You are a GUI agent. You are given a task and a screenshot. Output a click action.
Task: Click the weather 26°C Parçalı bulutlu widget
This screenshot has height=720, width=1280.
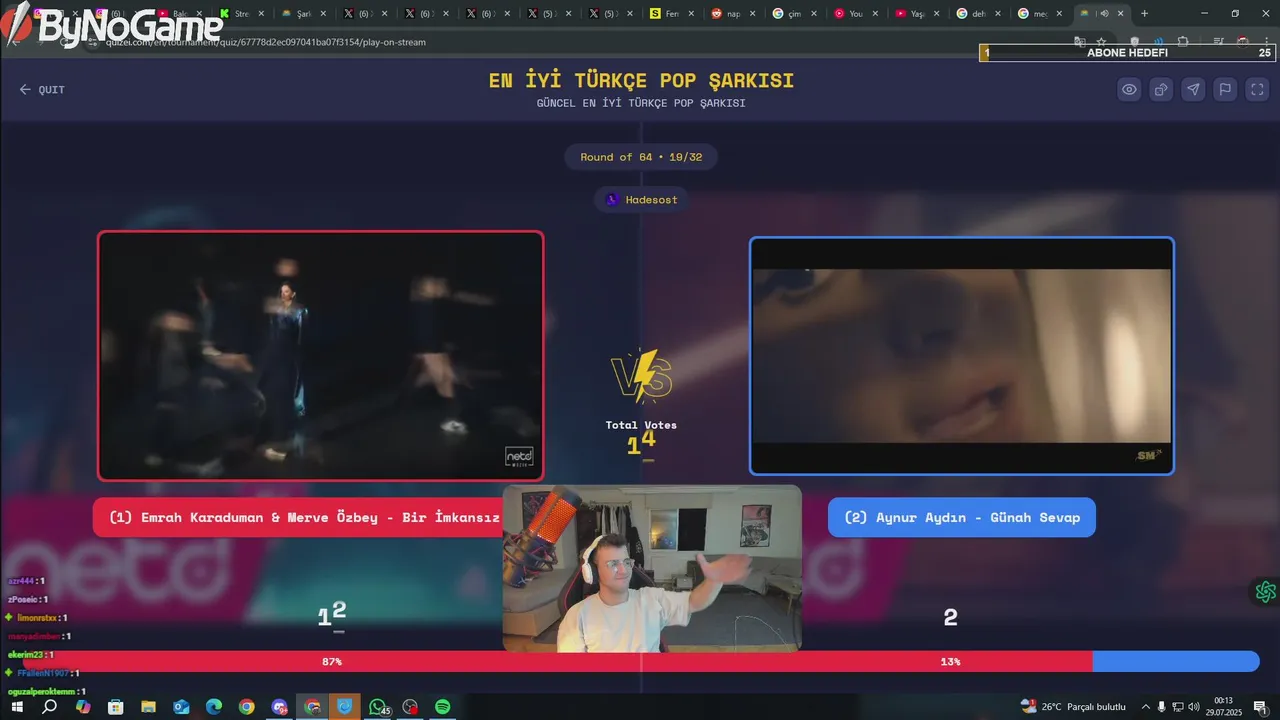pyautogui.click(x=1073, y=707)
